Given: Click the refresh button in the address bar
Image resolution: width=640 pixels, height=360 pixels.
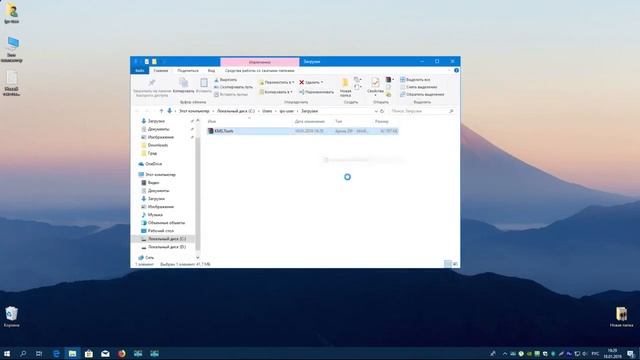Looking at the screenshot, I should click(382, 111).
